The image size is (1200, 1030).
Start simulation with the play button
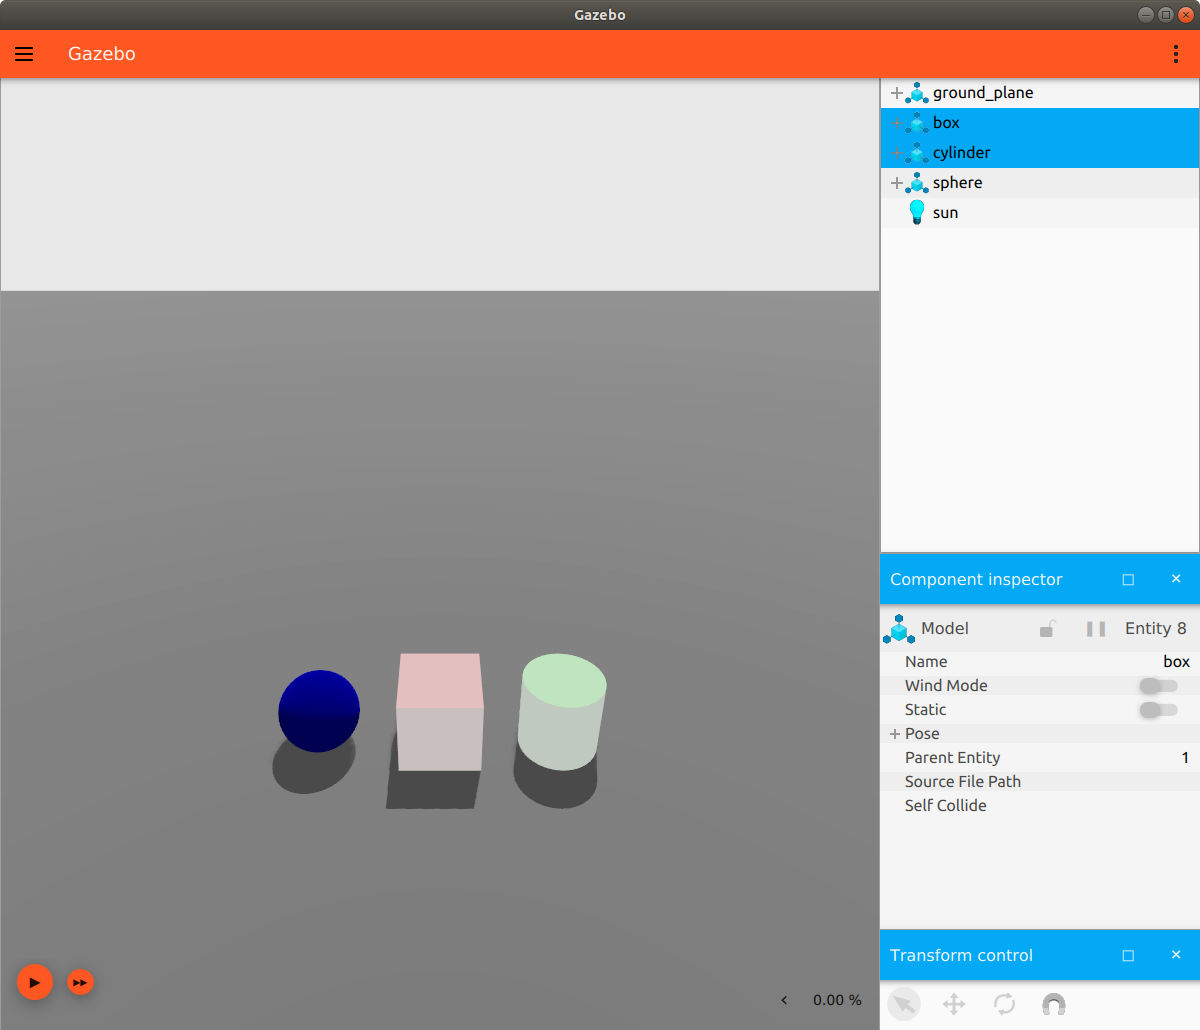click(35, 982)
